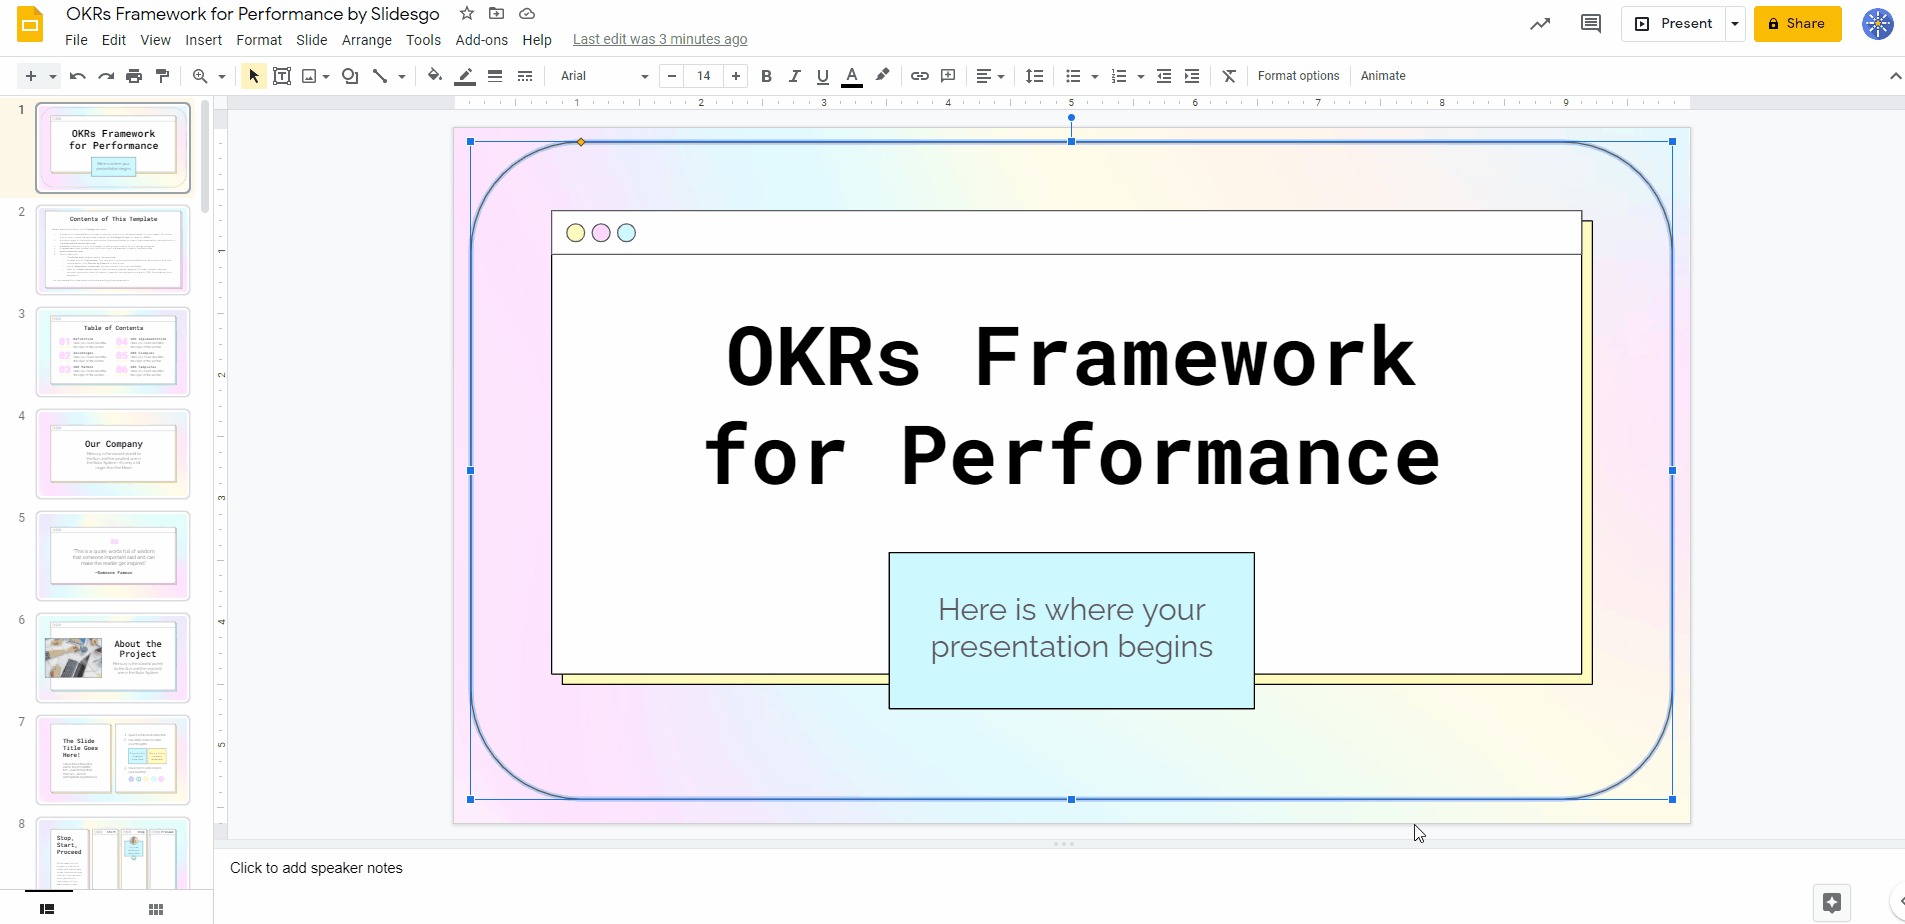Select slide 4 thumbnail Our Company
This screenshot has height=924, width=1905.
coord(113,453)
